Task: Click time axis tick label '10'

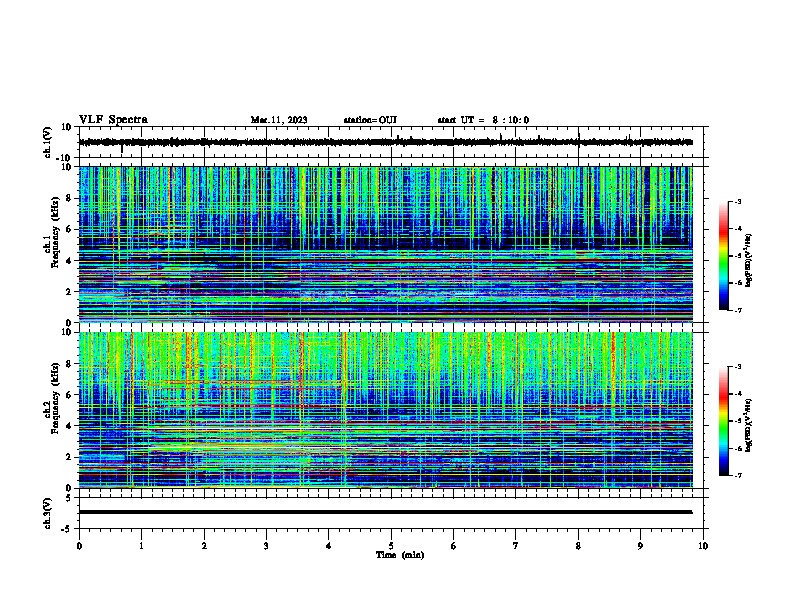Action: pyautogui.click(x=703, y=546)
